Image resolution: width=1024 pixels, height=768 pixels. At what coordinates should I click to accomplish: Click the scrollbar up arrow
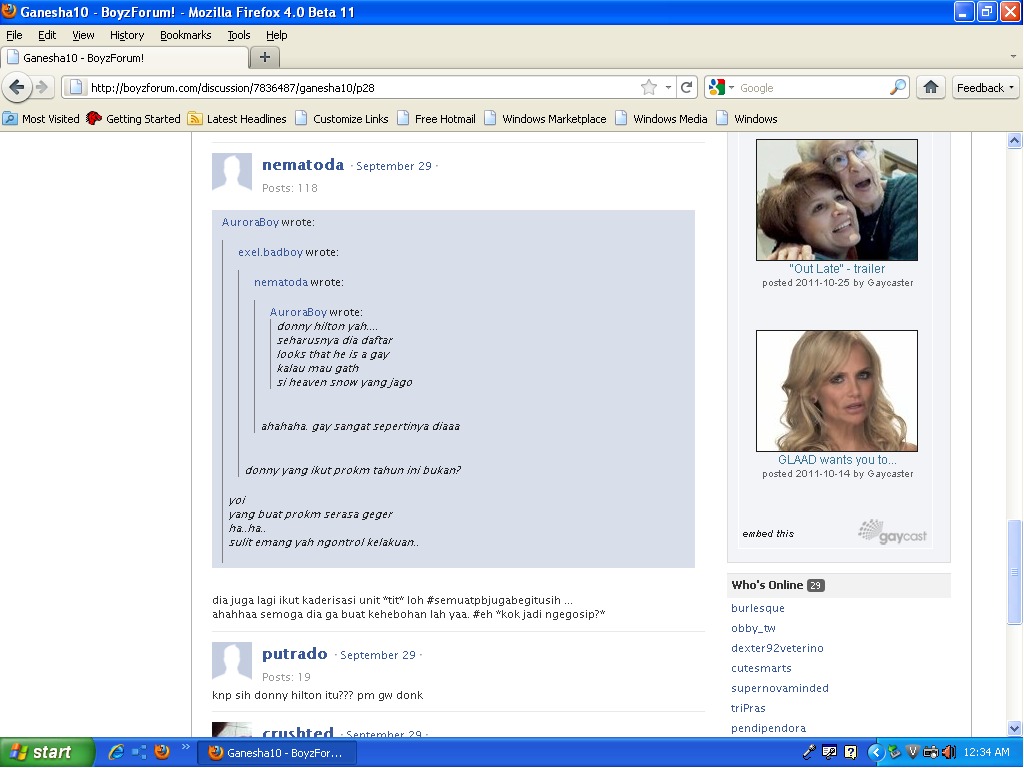pyautogui.click(x=1014, y=140)
